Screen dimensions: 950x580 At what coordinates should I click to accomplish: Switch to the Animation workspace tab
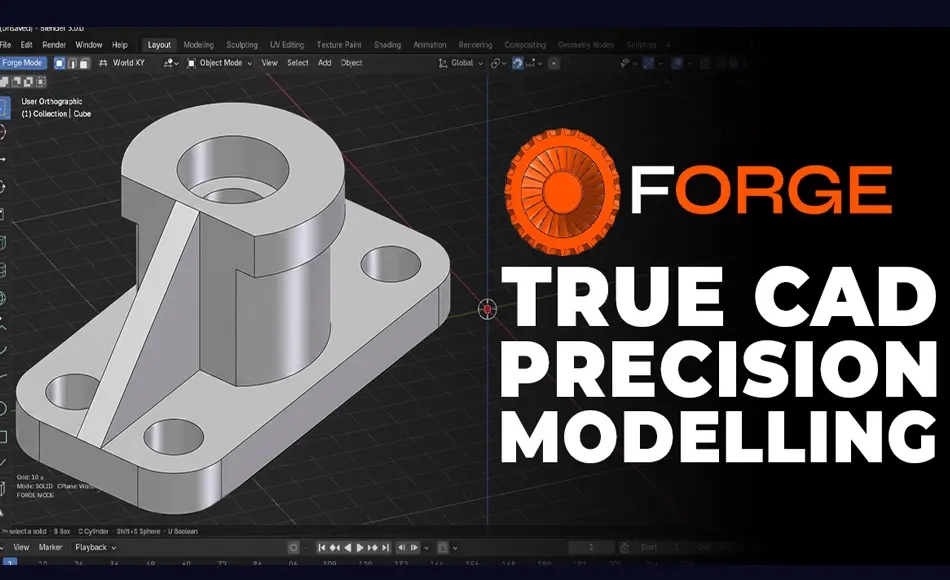click(430, 45)
